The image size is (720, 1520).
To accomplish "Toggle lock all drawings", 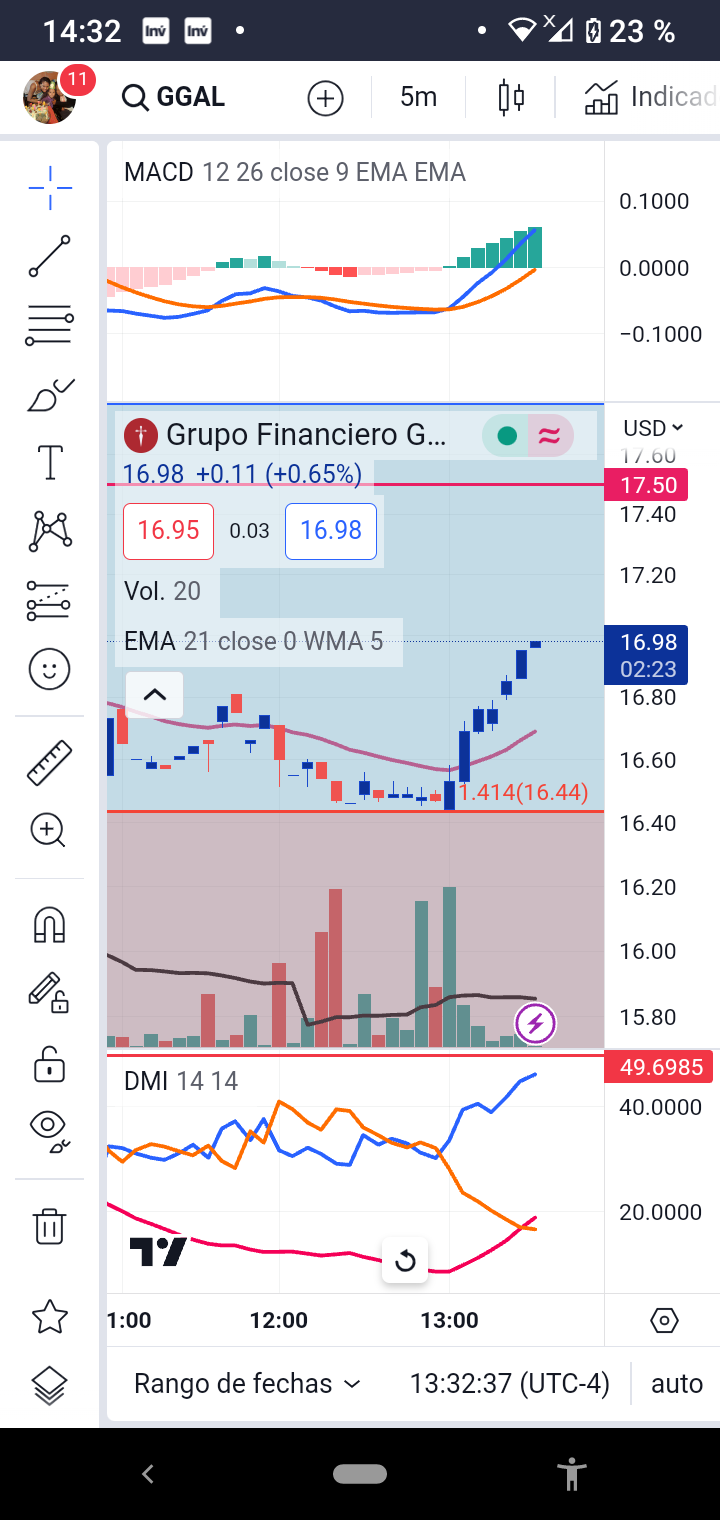I will (x=49, y=1065).
